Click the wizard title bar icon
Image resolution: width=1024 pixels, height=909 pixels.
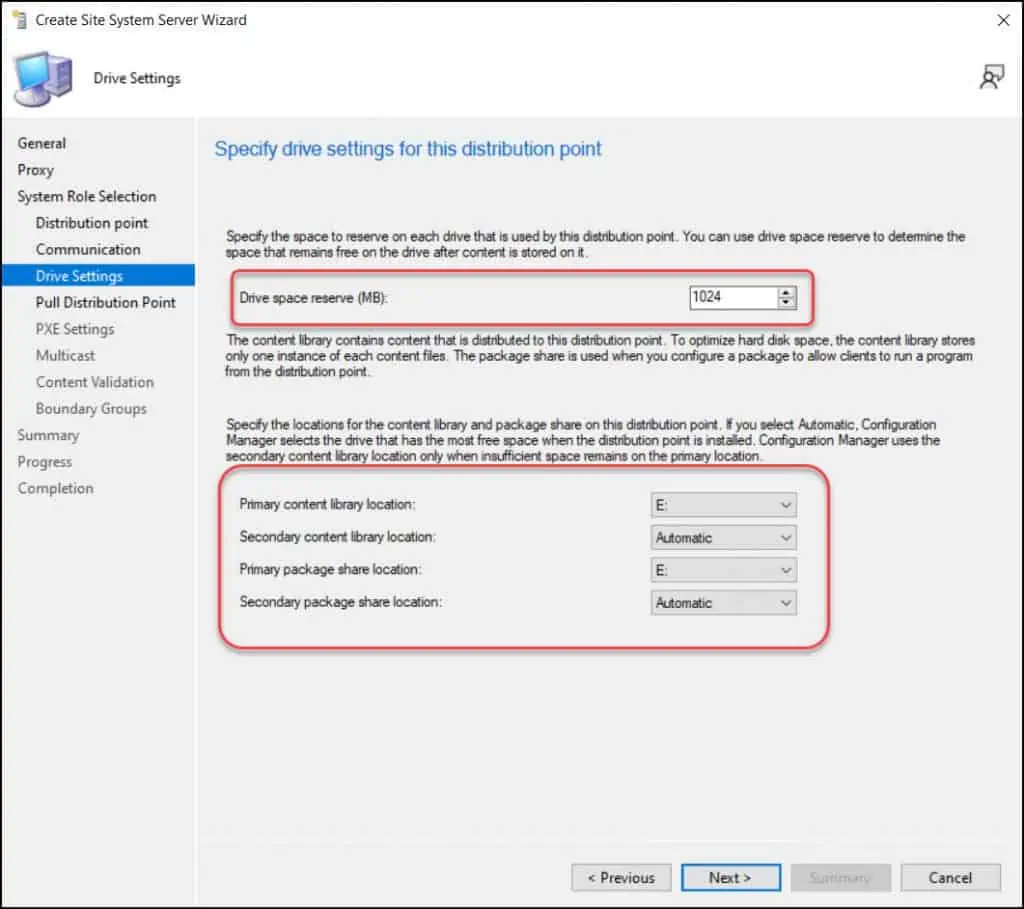pos(20,19)
